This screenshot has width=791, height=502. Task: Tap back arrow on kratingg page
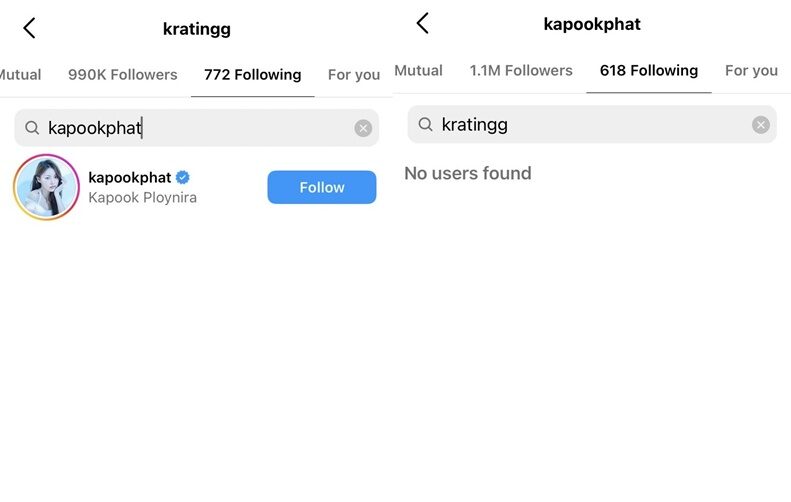29,28
